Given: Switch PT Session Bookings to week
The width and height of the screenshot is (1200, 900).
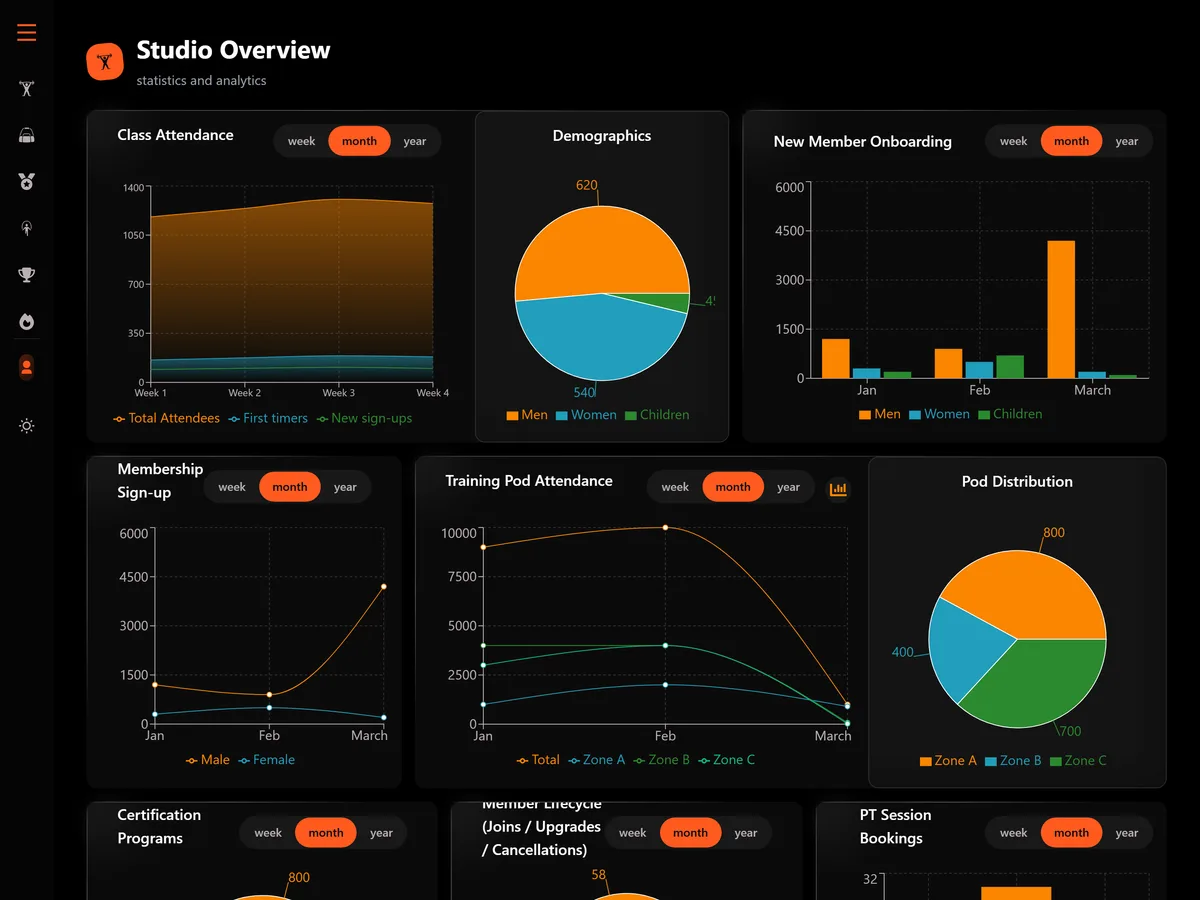Looking at the screenshot, I should [x=1013, y=833].
